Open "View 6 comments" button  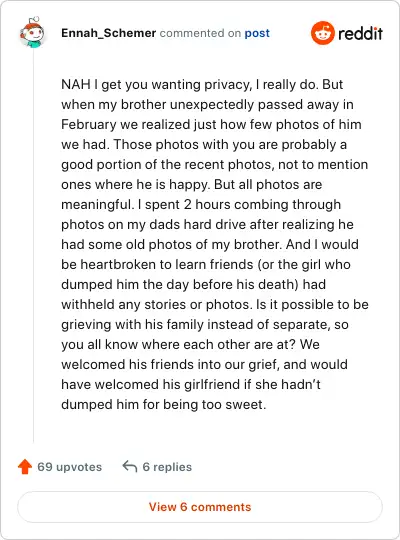pyautogui.click(x=200, y=507)
